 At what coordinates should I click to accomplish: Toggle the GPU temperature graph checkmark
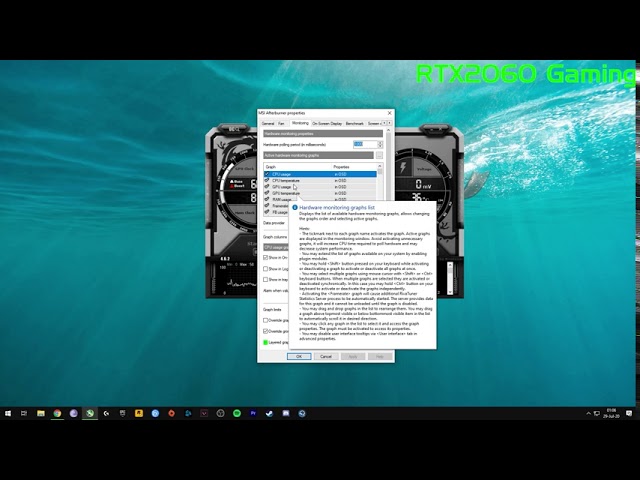click(267, 193)
